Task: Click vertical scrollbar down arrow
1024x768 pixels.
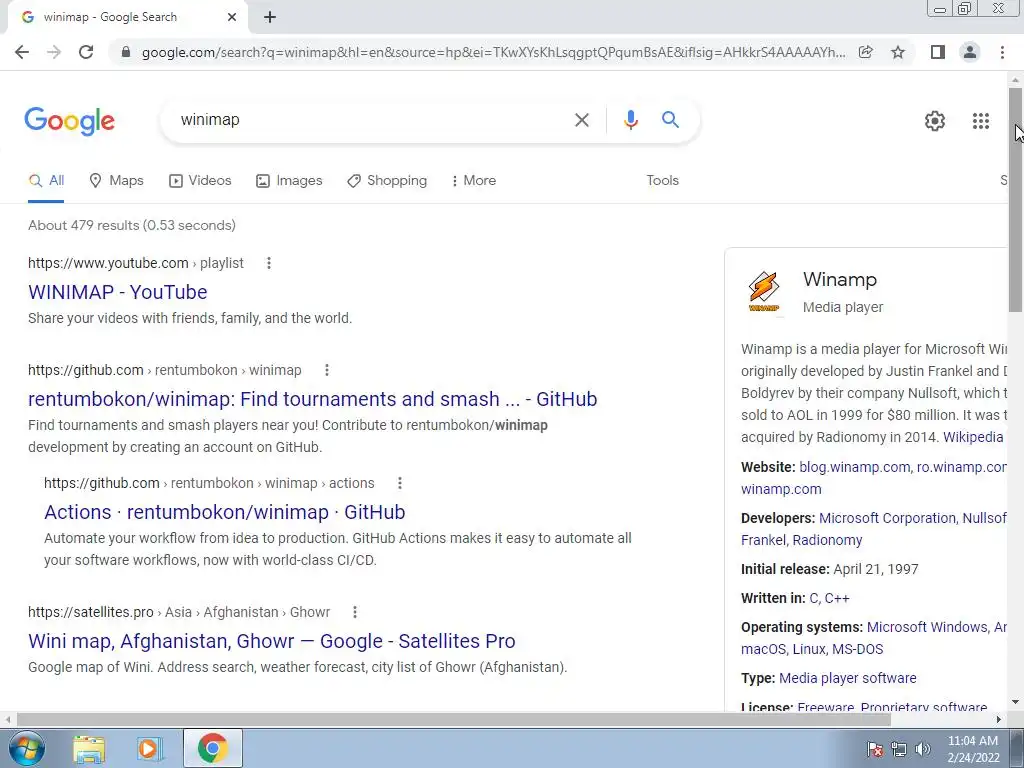Action: pyautogui.click(x=1016, y=702)
